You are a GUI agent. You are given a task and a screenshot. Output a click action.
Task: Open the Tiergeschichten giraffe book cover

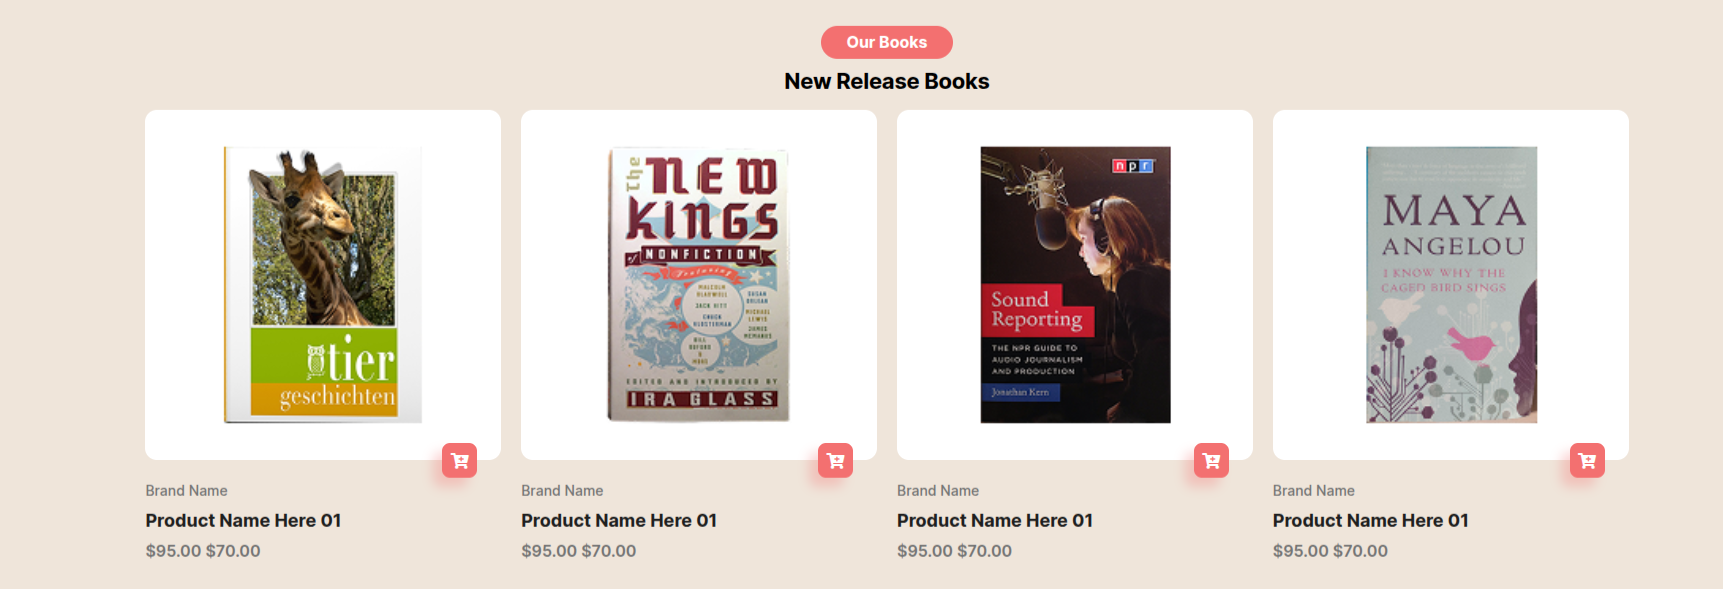323,285
